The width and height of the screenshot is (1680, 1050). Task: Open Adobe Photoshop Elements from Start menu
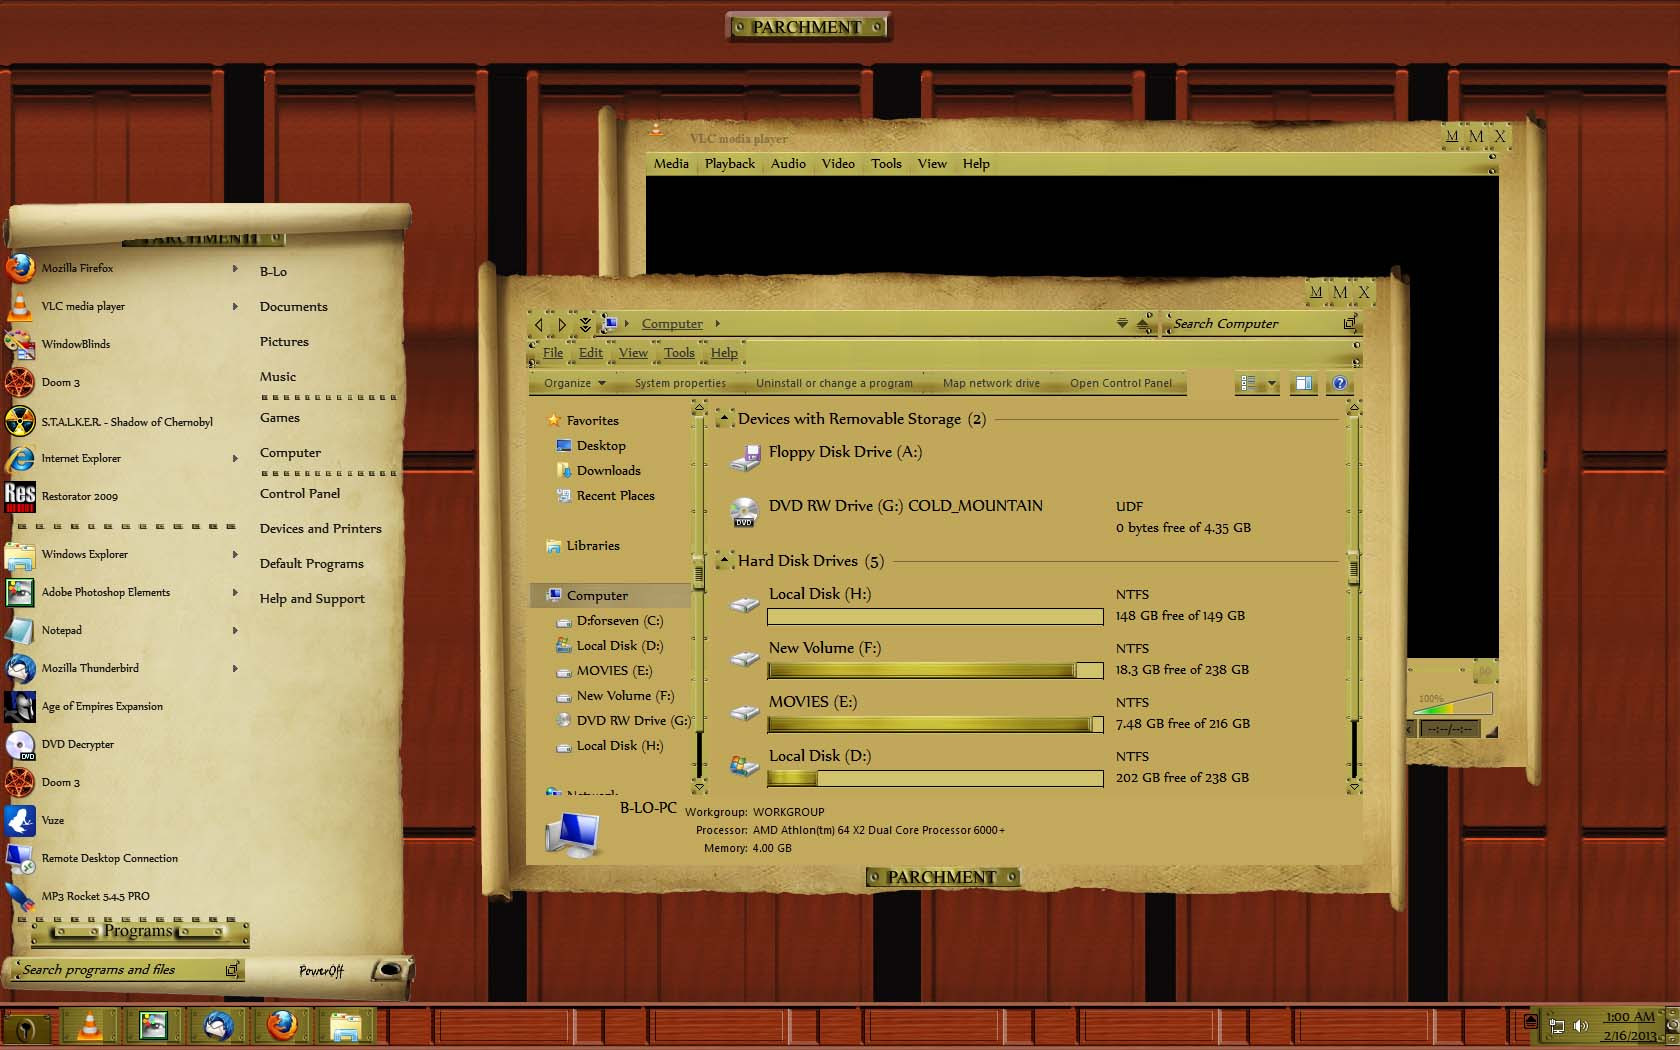[x=105, y=592]
